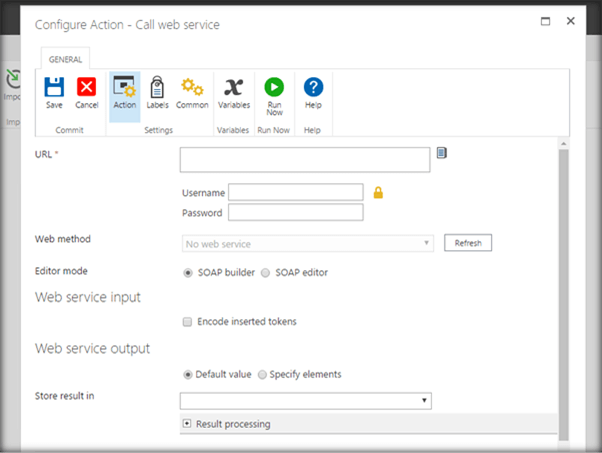Select the SOAP editor radio button

tap(265, 273)
